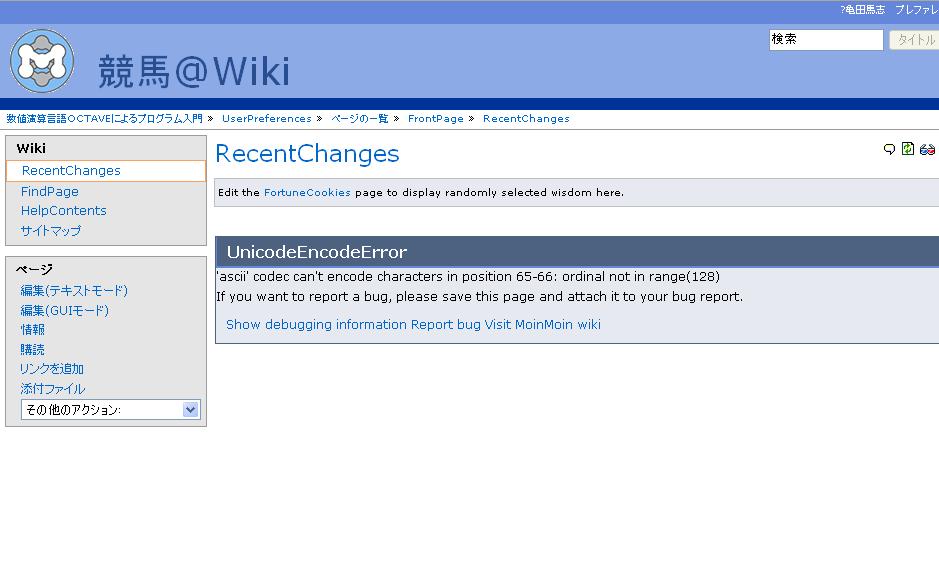
Task: Click inside the 検索 search field
Action: (x=825, y=40)
